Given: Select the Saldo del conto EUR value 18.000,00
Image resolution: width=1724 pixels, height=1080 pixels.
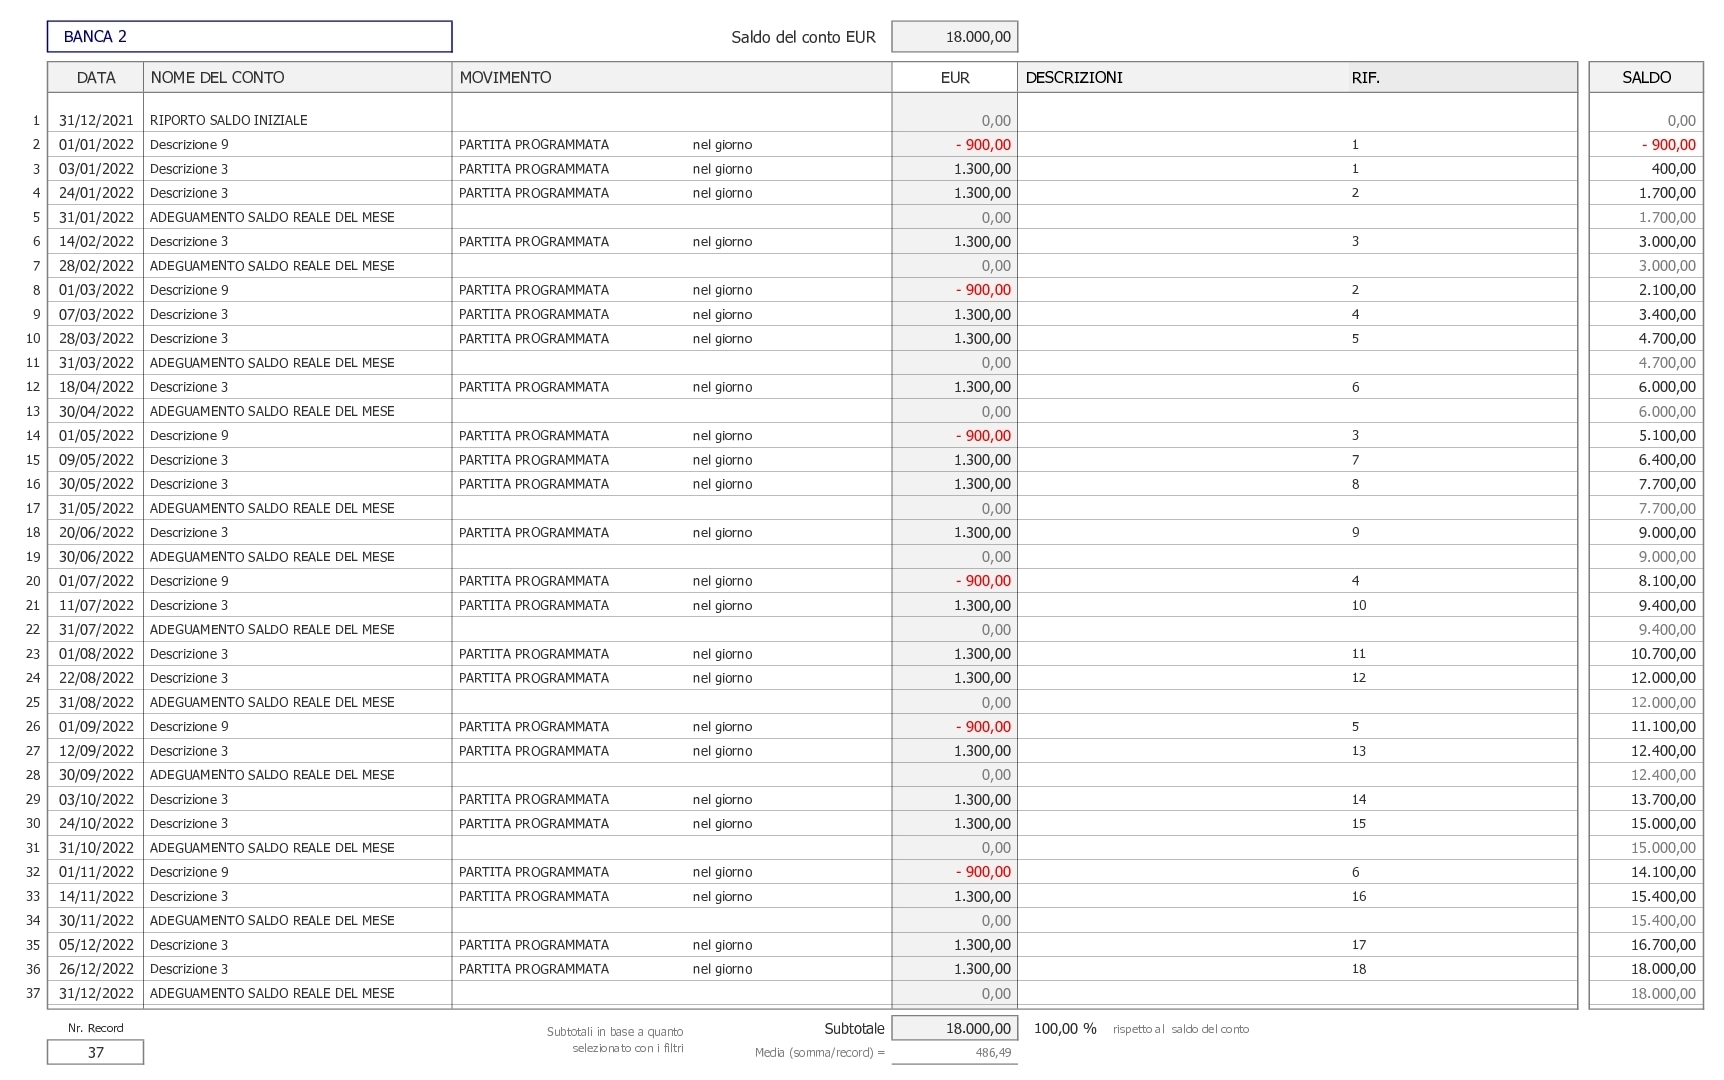Looking at the screenshot, I should click(955, 37).
